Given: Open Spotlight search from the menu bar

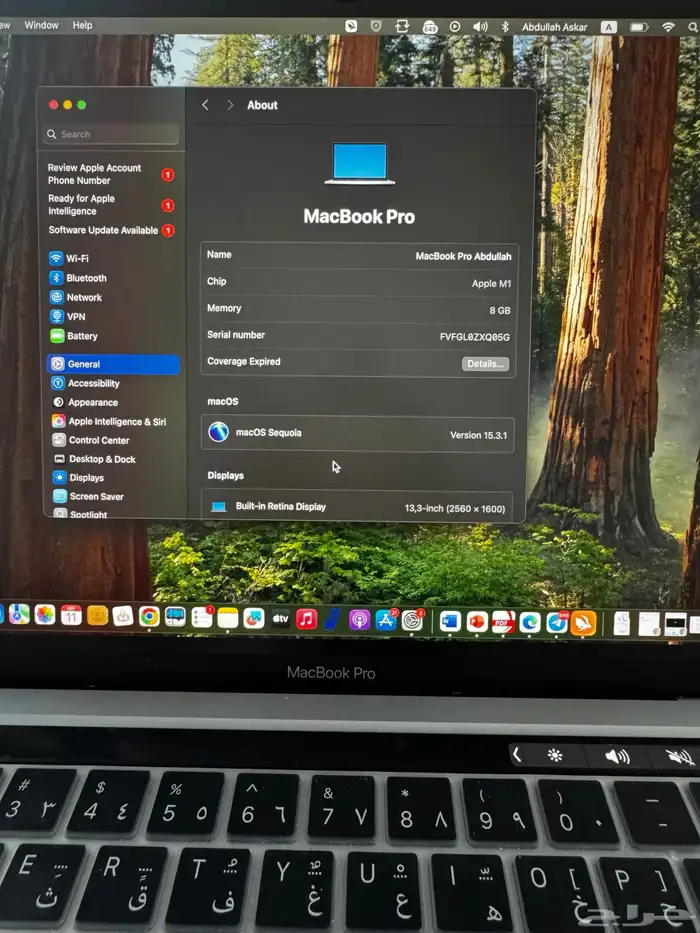Looking at the screenshot, I should 693,27.
